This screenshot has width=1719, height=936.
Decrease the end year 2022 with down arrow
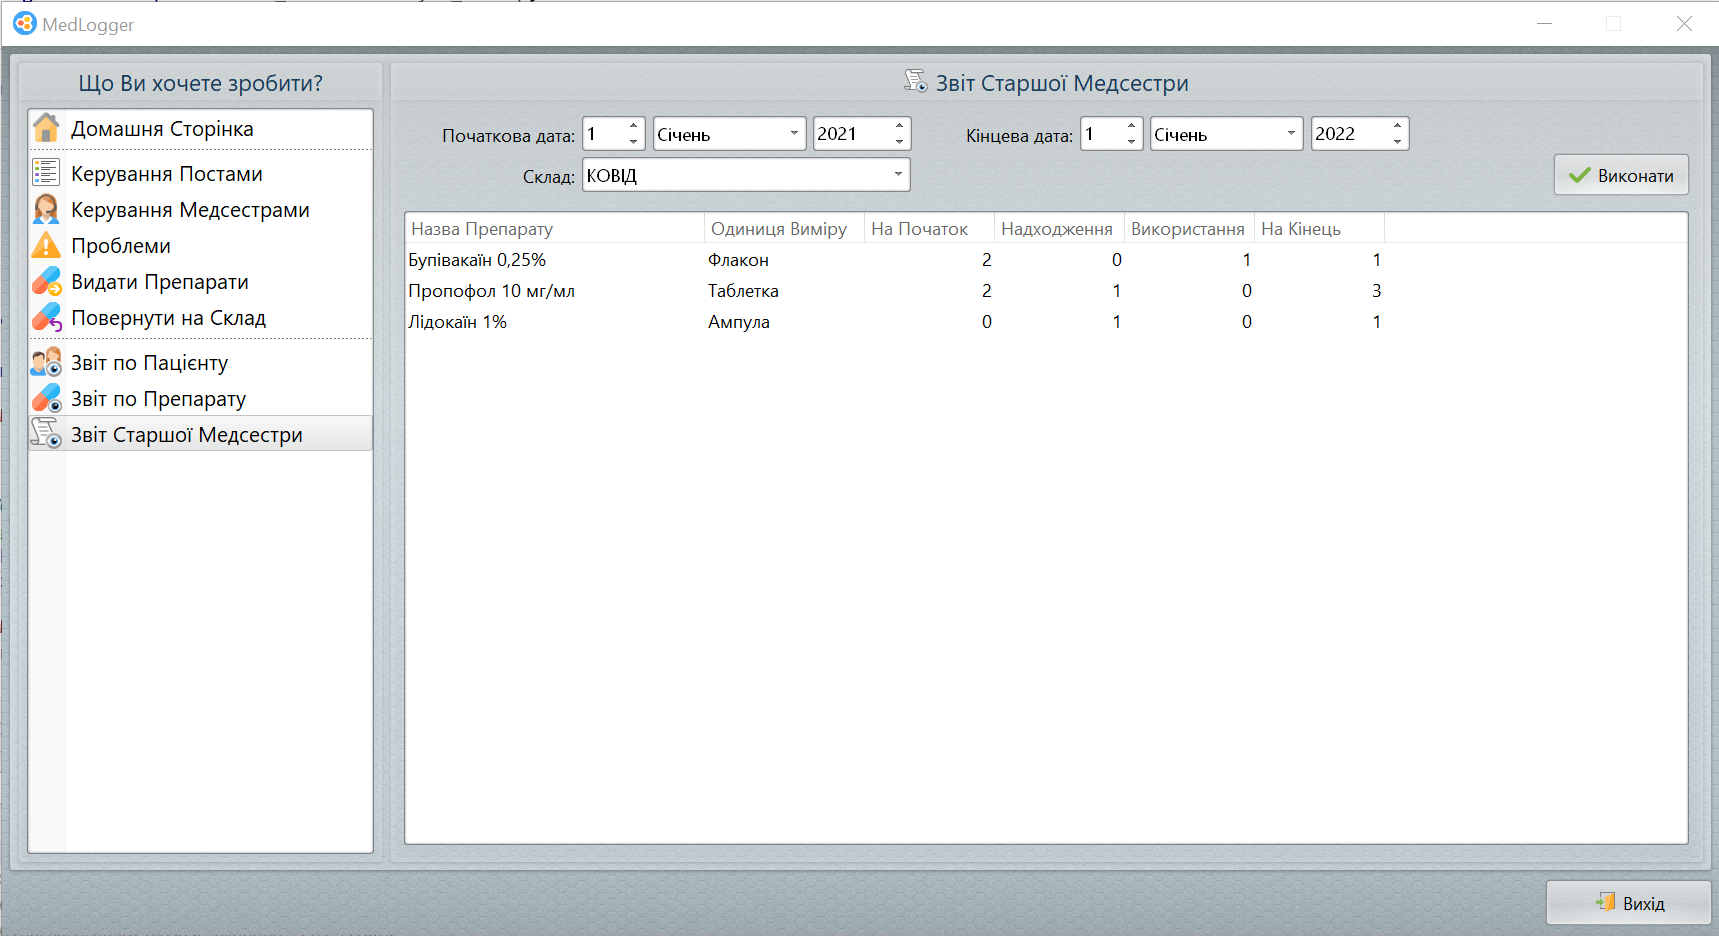1397,141
